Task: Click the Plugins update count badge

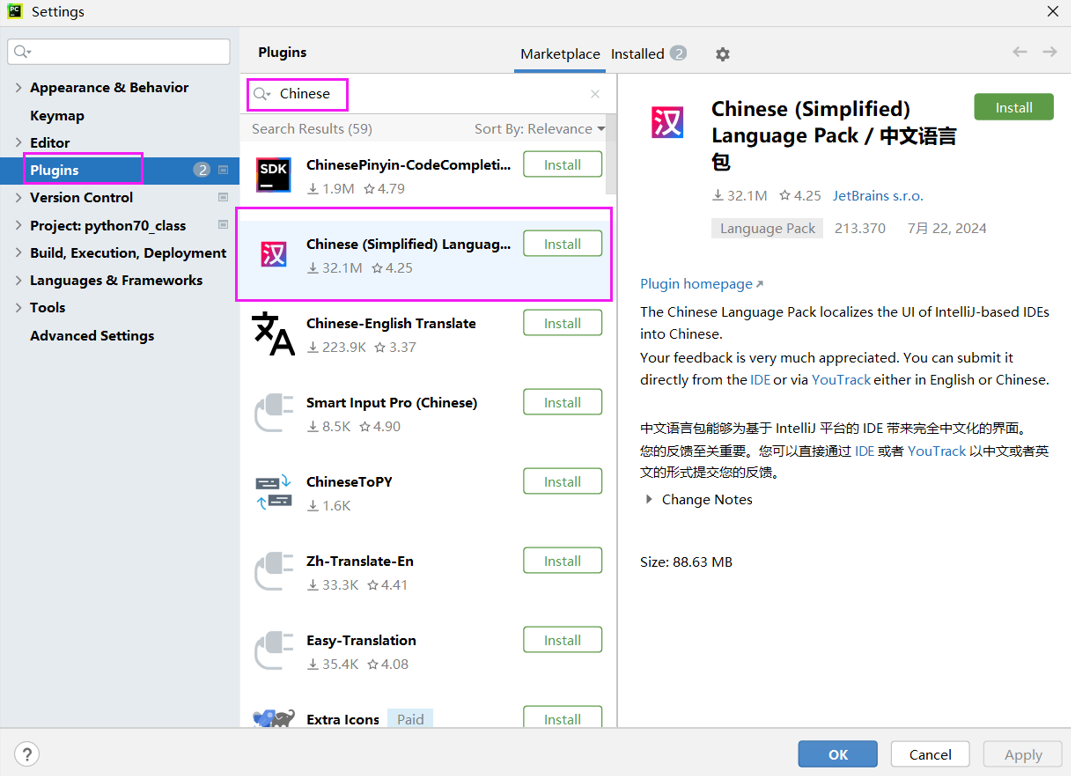Action: click(x=201, y=169)
